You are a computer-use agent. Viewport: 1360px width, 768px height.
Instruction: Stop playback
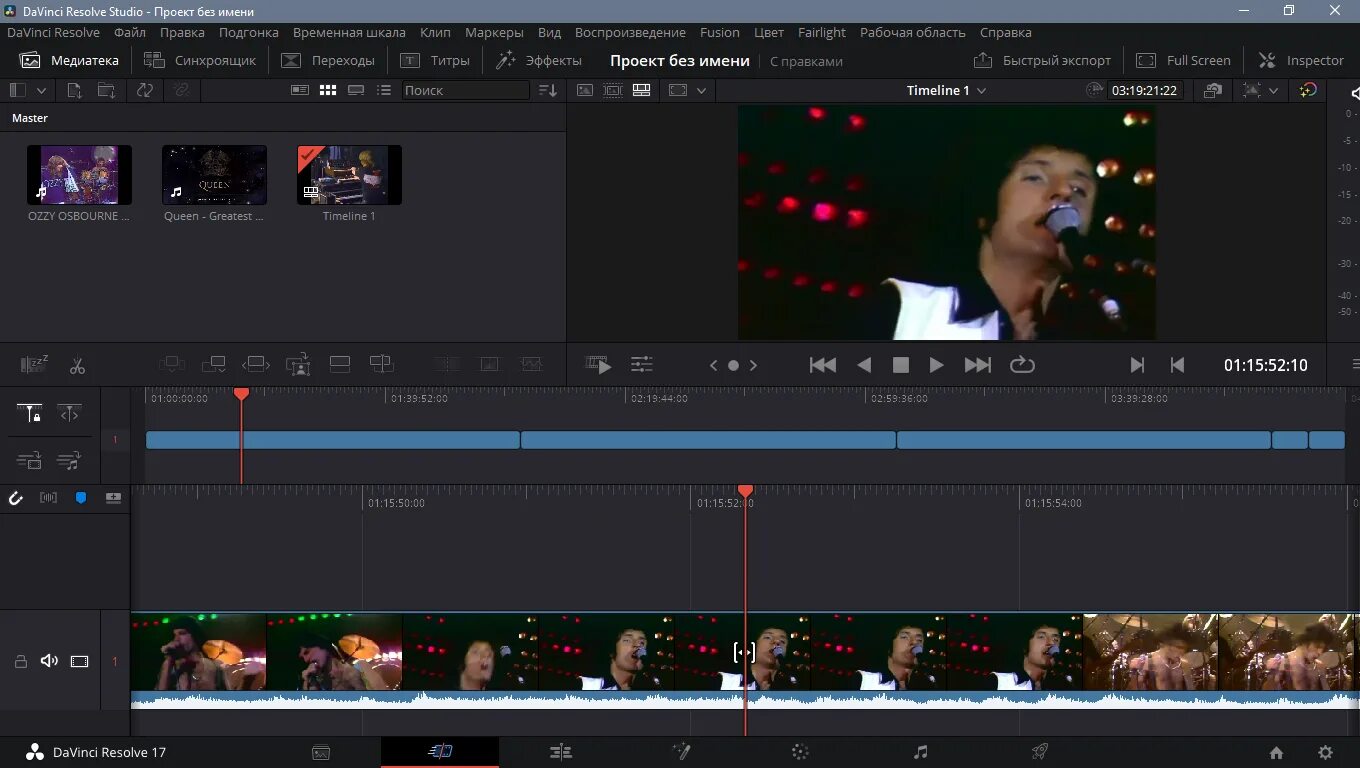(x=900, y=365)
